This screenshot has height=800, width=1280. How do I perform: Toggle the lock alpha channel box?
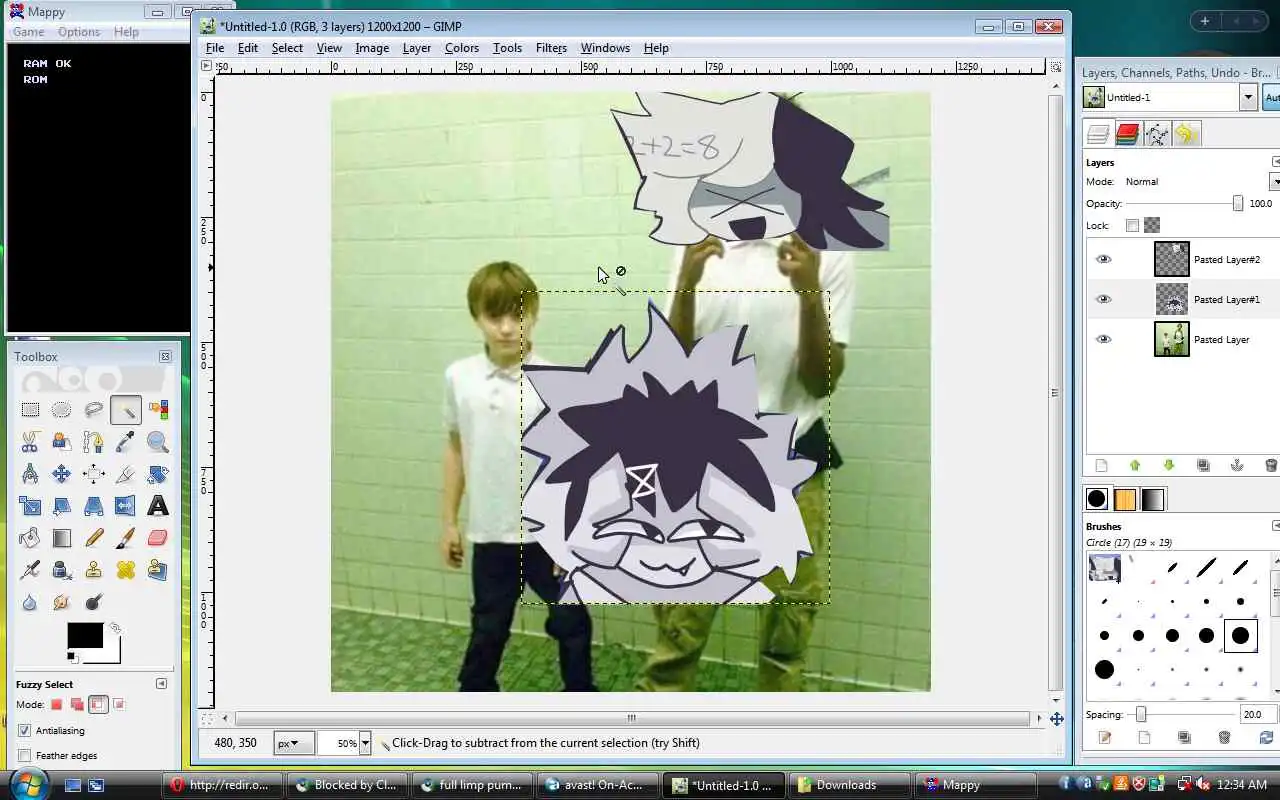pyautogui.click(x=1152, y=225)
